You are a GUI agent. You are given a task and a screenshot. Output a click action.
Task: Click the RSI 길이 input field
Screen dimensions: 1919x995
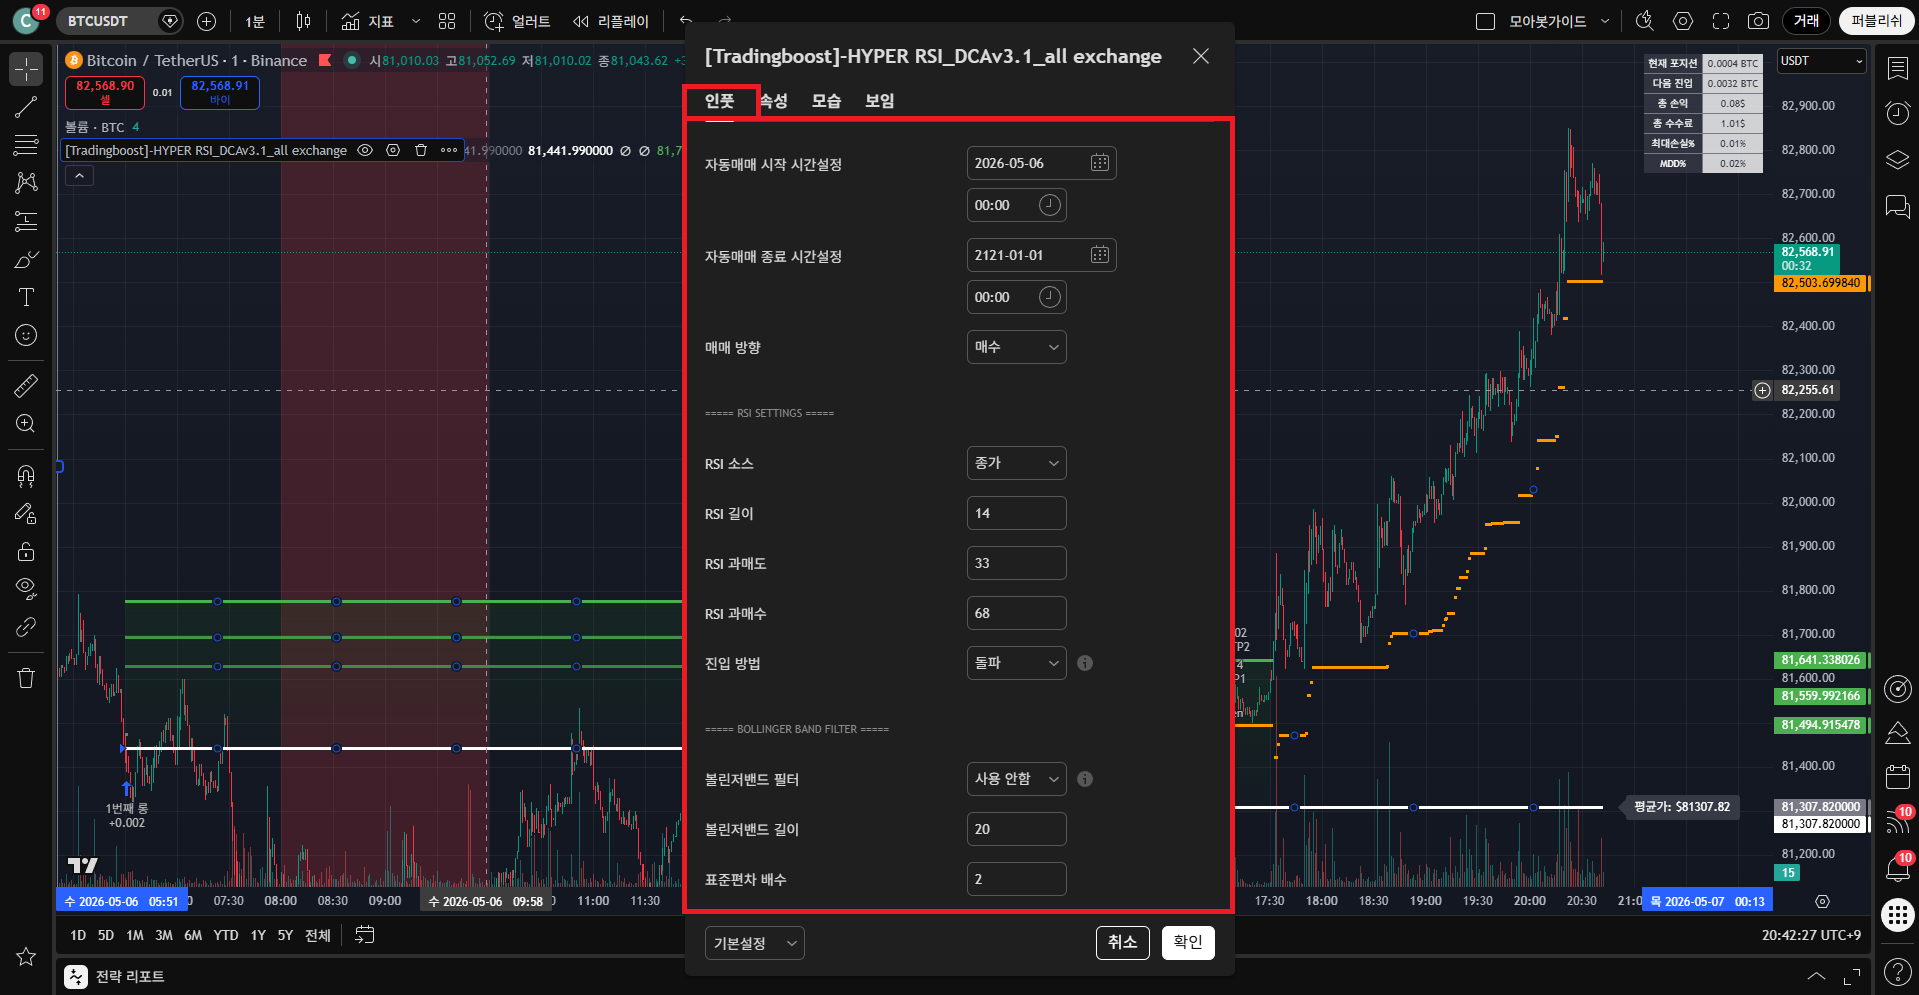1016,513
